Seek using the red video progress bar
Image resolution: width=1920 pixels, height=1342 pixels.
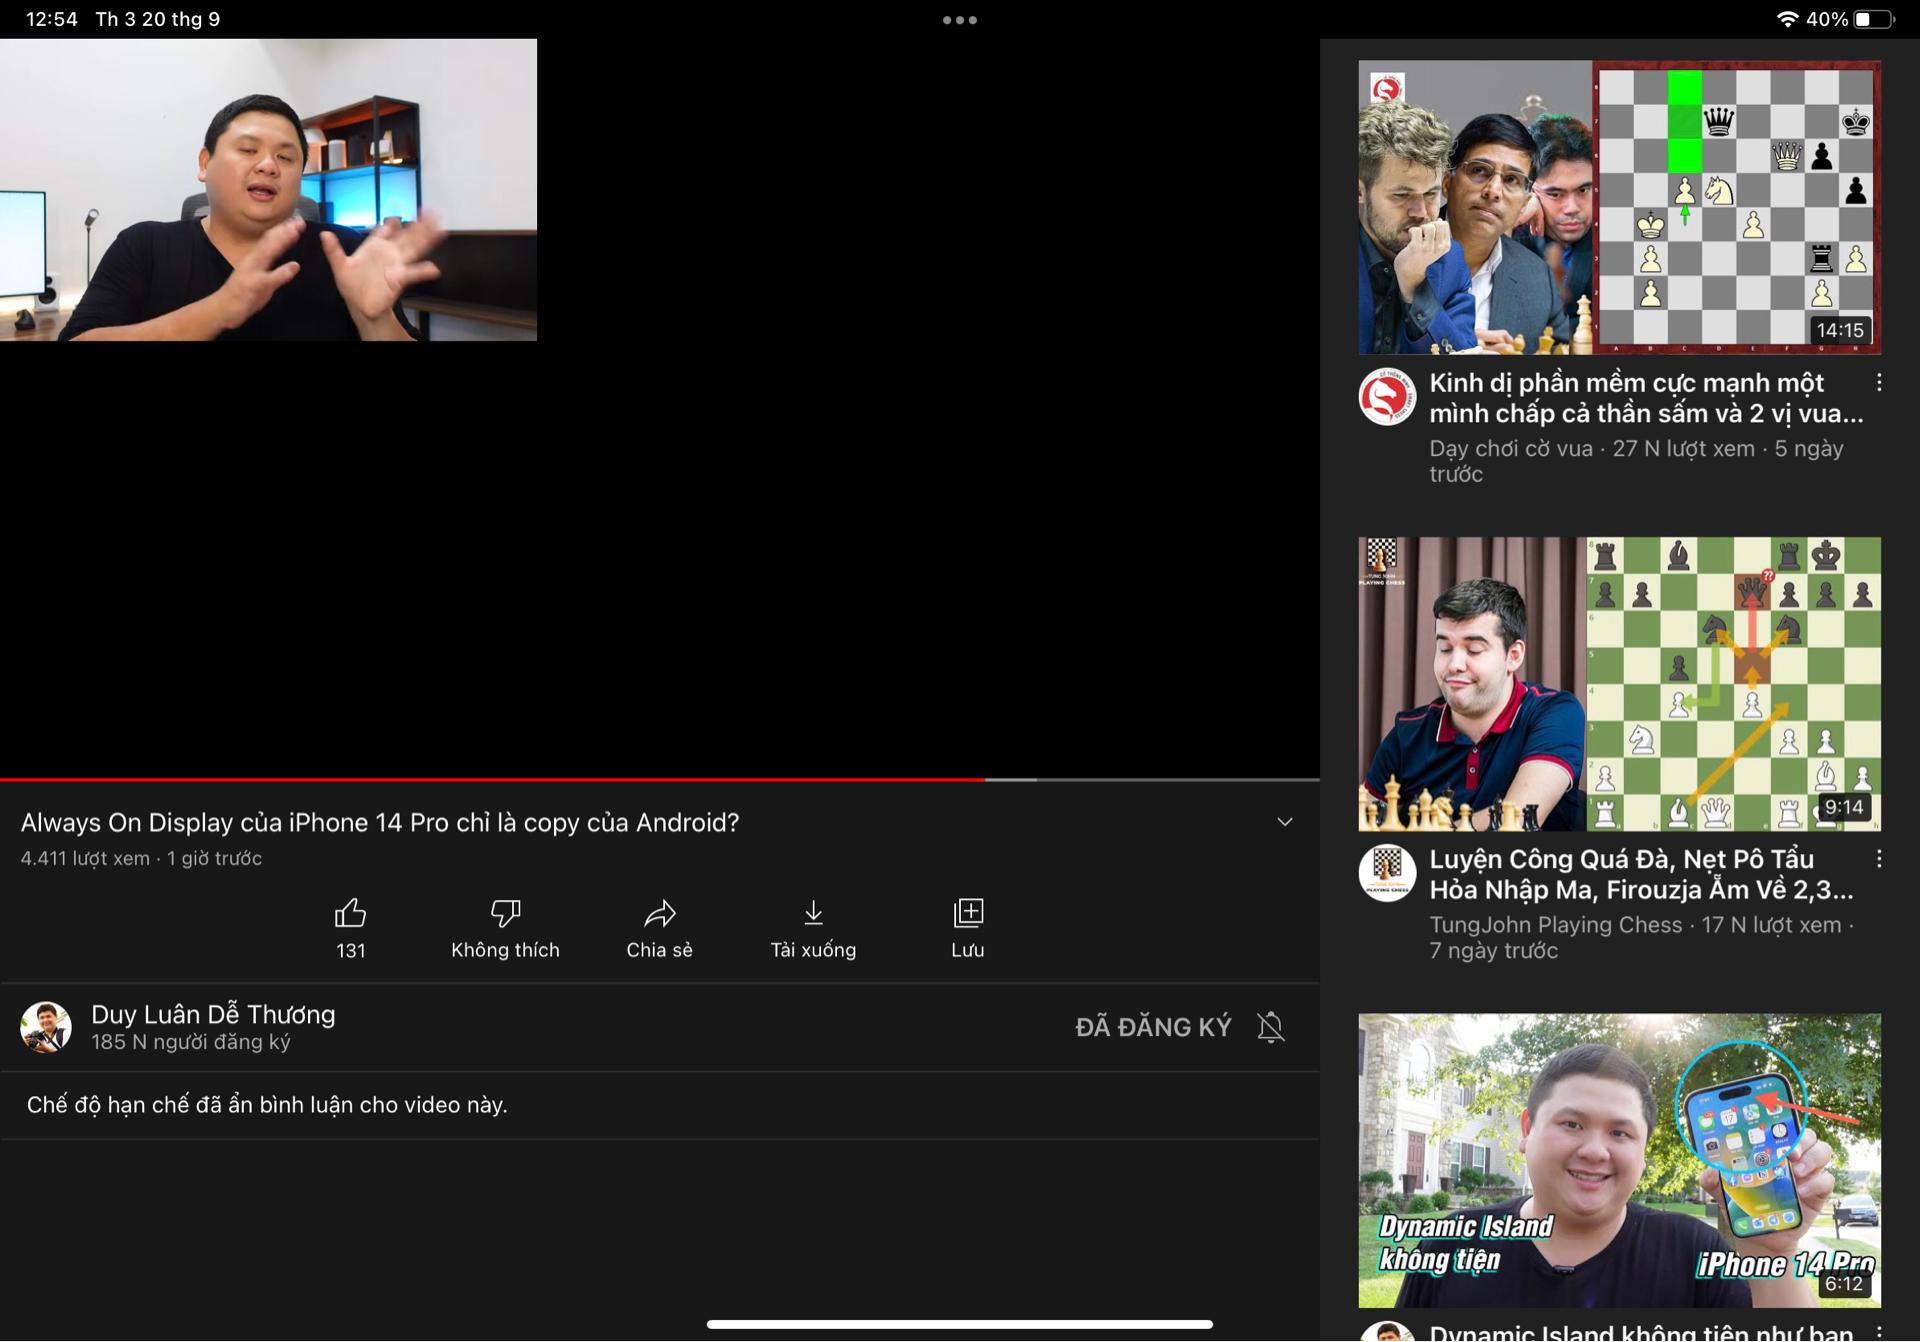(x=660, y=779)
